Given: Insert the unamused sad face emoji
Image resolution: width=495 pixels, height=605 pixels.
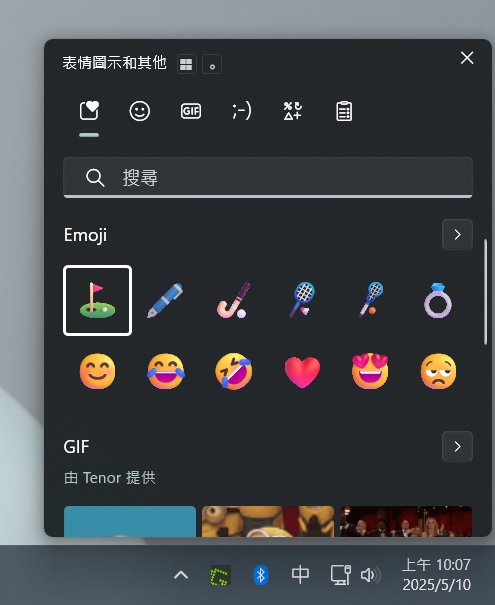Looking at the screenshot, I should [x=438, y=371].
